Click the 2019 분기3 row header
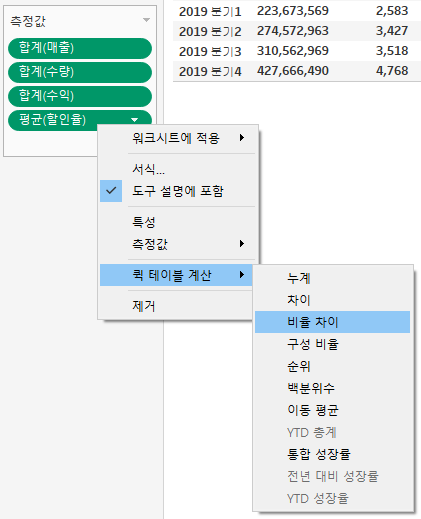421x519 pixels. tap(210, 52)
